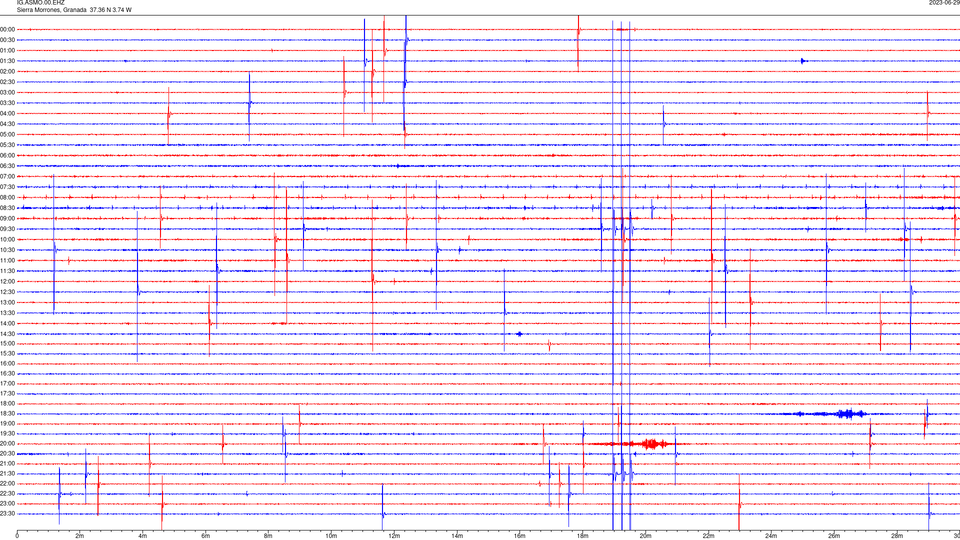Select the 15:00 time label
Screen dimensions: 960x540
click(x=7, y=343)
